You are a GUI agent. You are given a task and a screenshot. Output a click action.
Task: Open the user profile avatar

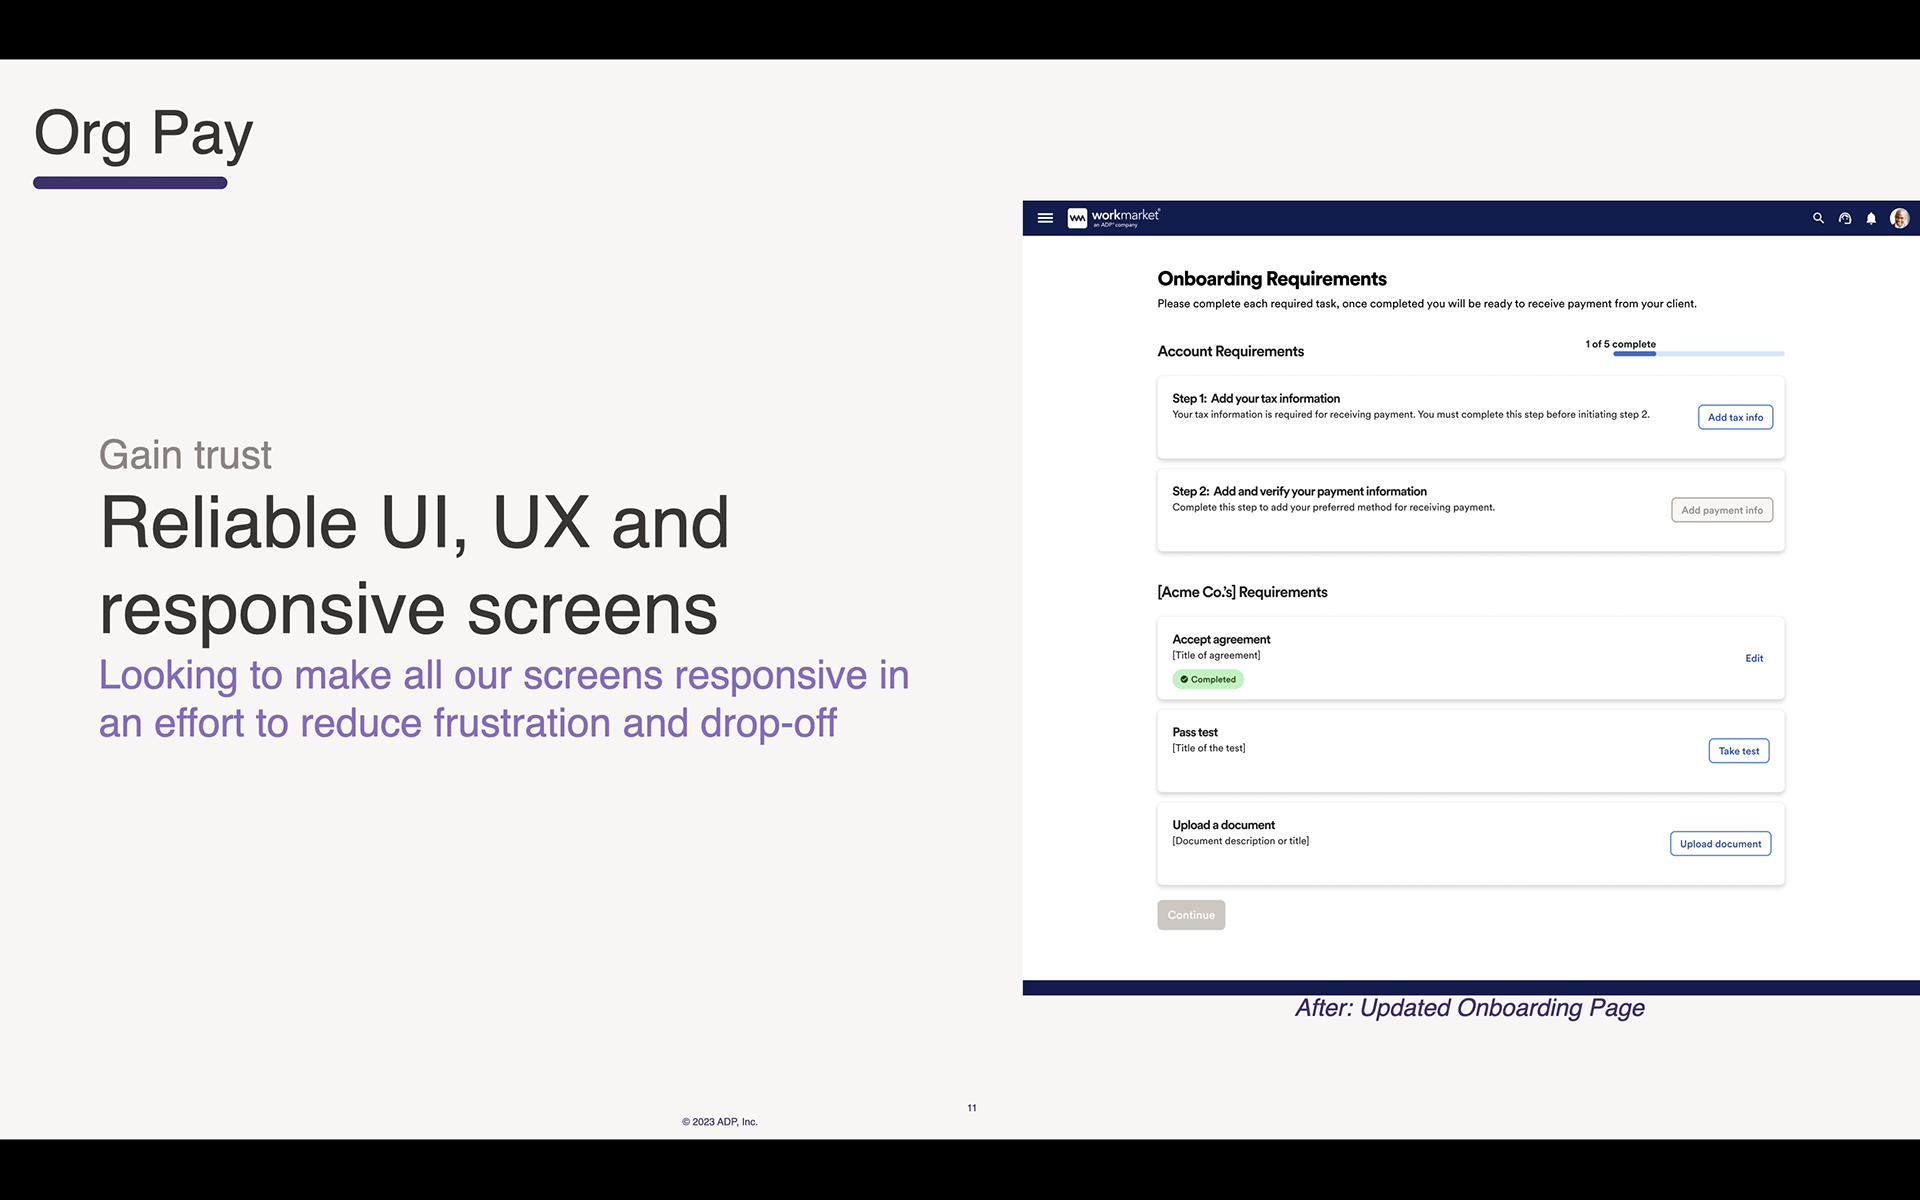[1900, 218]
